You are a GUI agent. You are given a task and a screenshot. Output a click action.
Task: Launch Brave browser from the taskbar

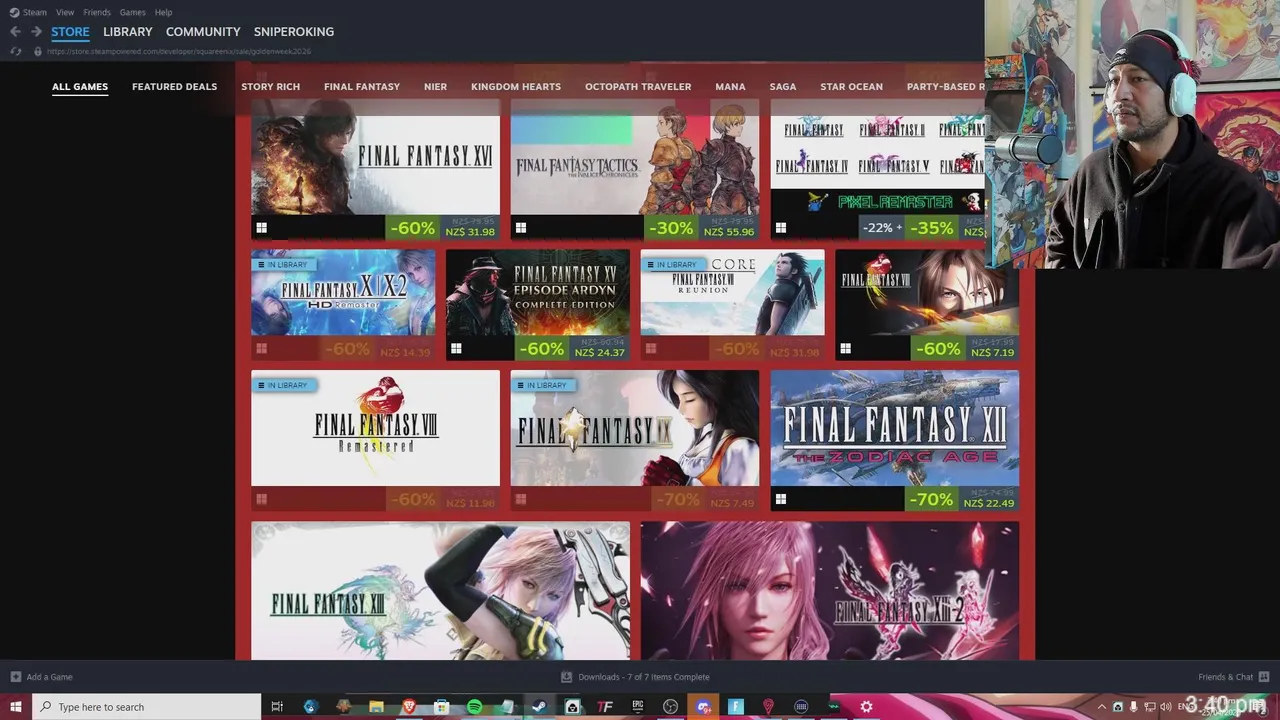pos(409,707)
